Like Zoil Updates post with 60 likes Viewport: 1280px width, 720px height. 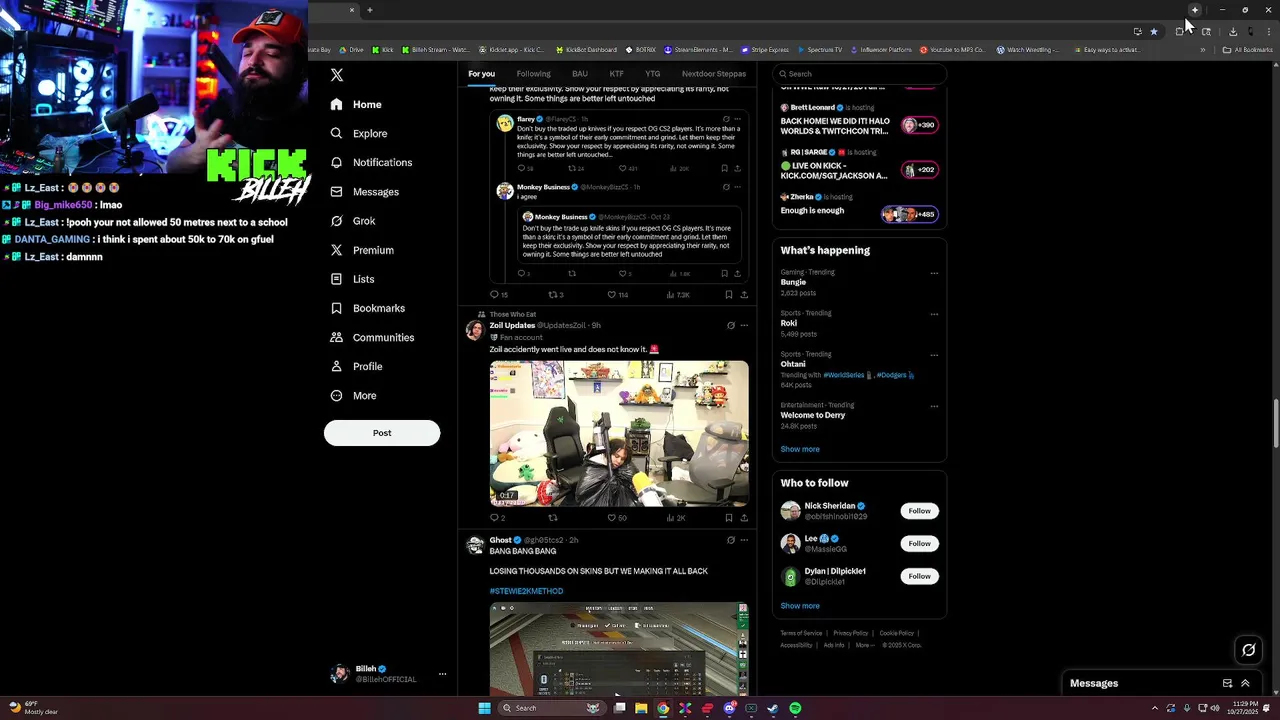click(x=617, y=518)
